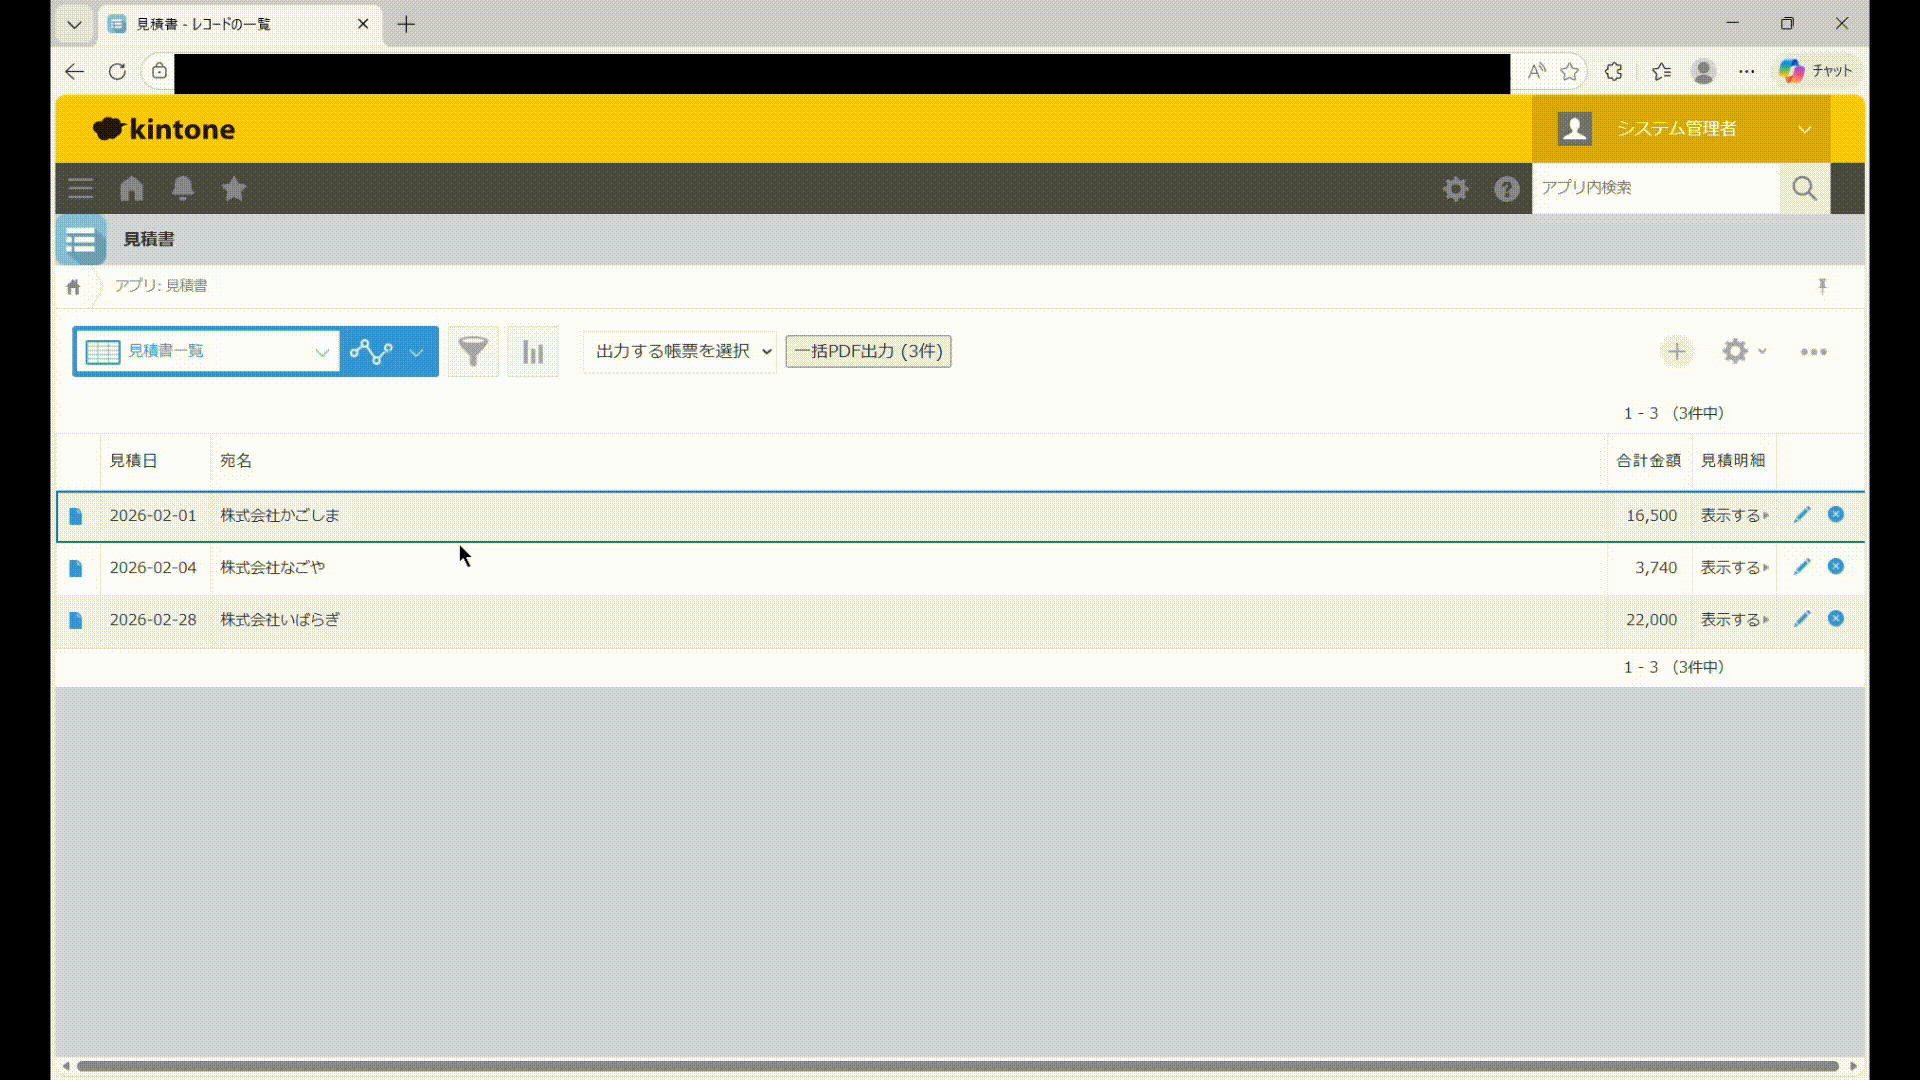Click the 一括PDF出力 (3件) button

pyautogui.click(x=868, y=352)
